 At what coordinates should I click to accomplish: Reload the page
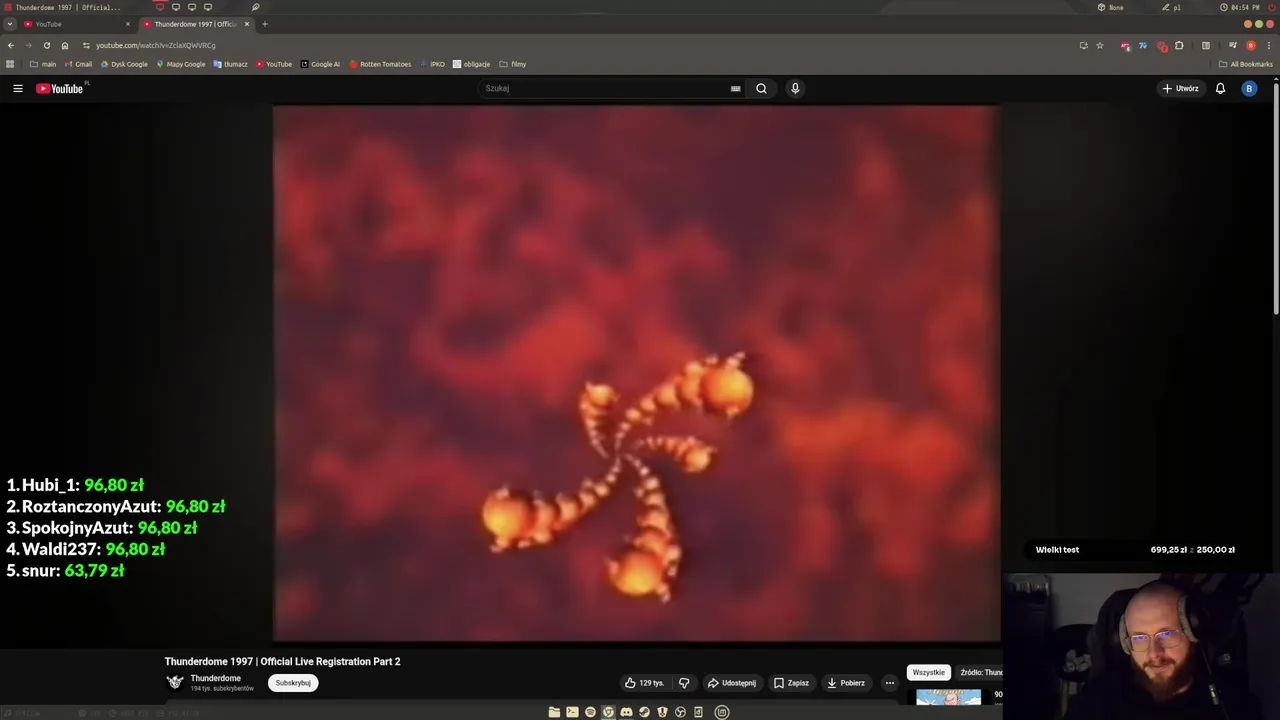click(46, 45)
